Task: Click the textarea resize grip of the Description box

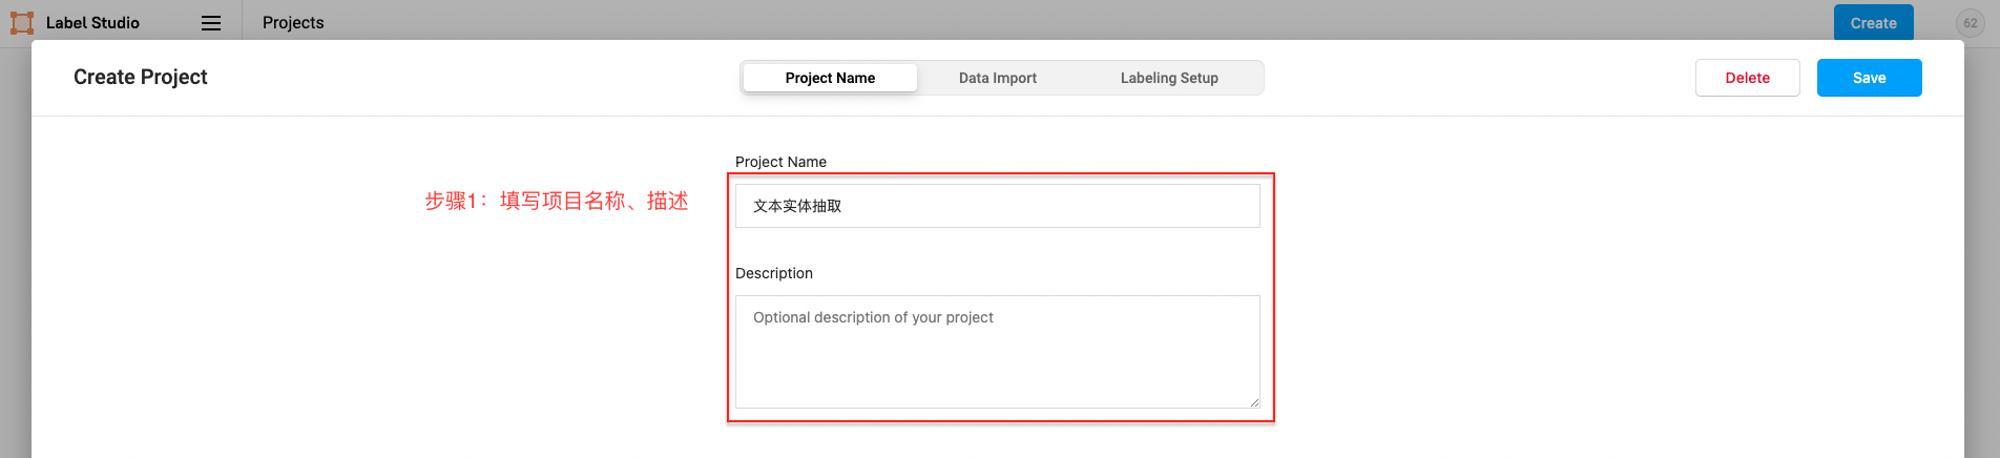Action: click(x=1254, y=402)
